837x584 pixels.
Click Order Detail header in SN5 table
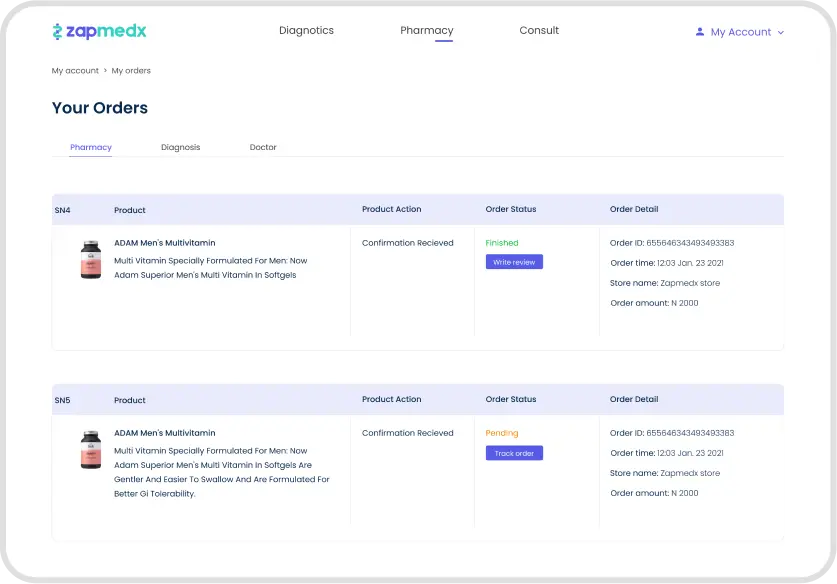(x=634, y=399)
